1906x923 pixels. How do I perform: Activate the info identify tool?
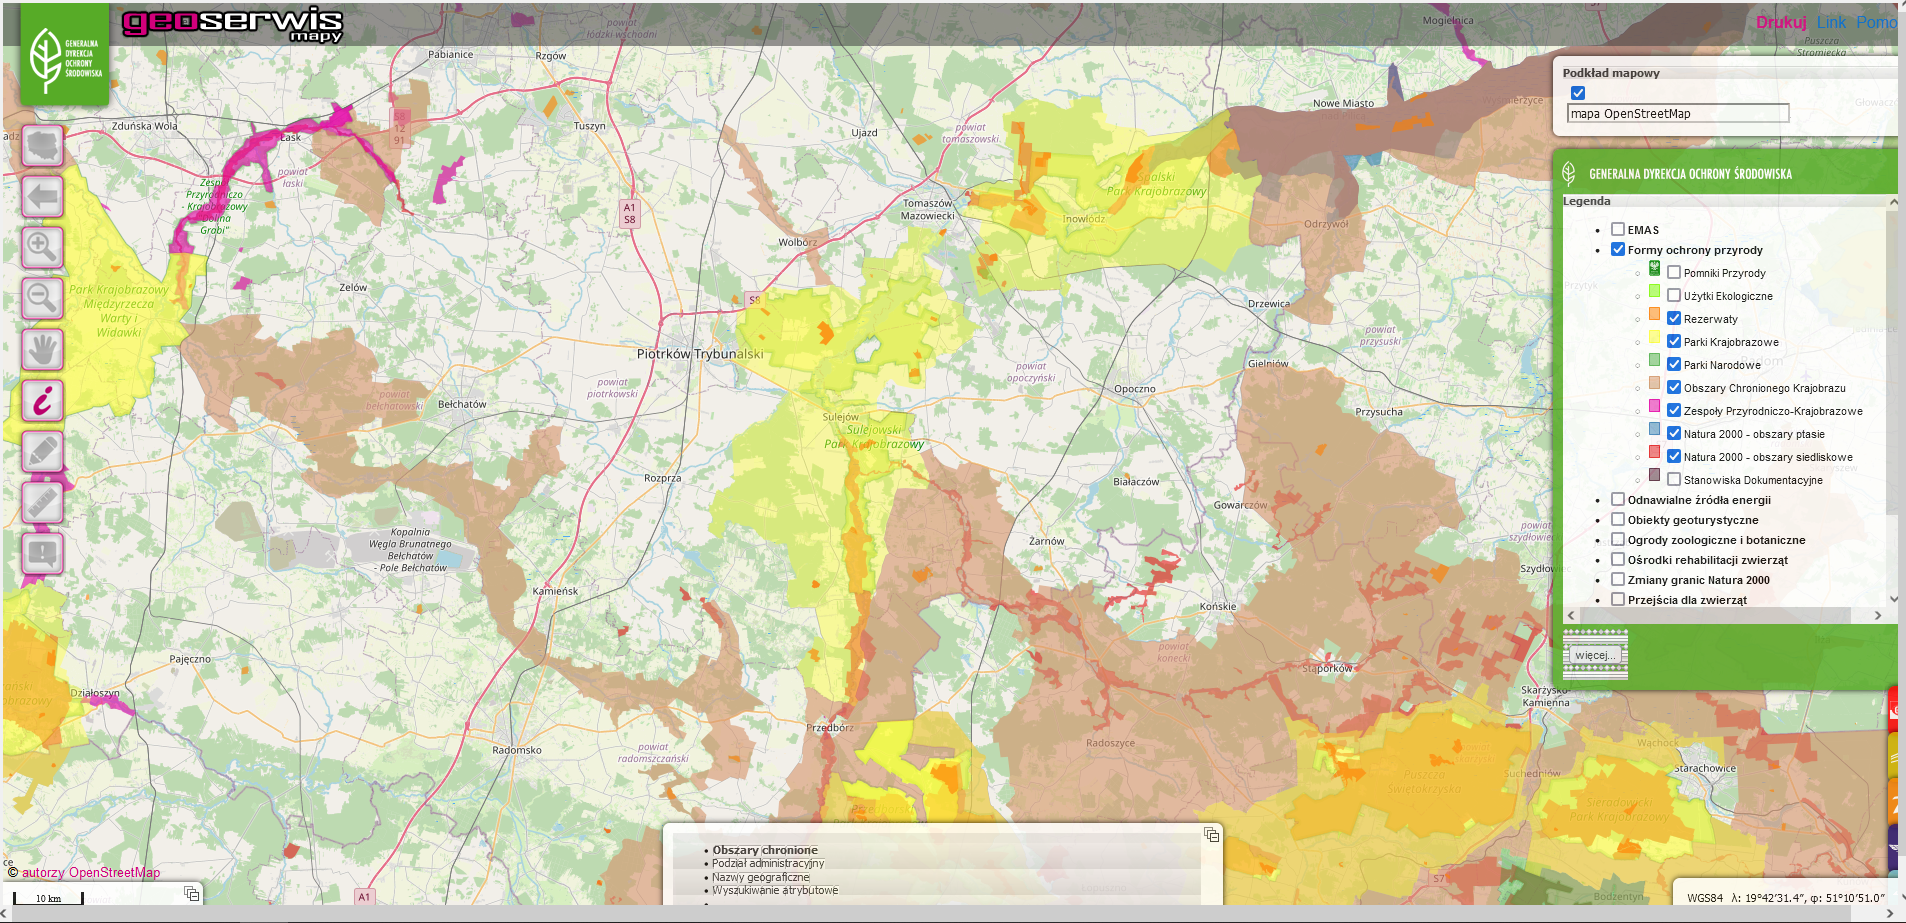tap(42, 400)
